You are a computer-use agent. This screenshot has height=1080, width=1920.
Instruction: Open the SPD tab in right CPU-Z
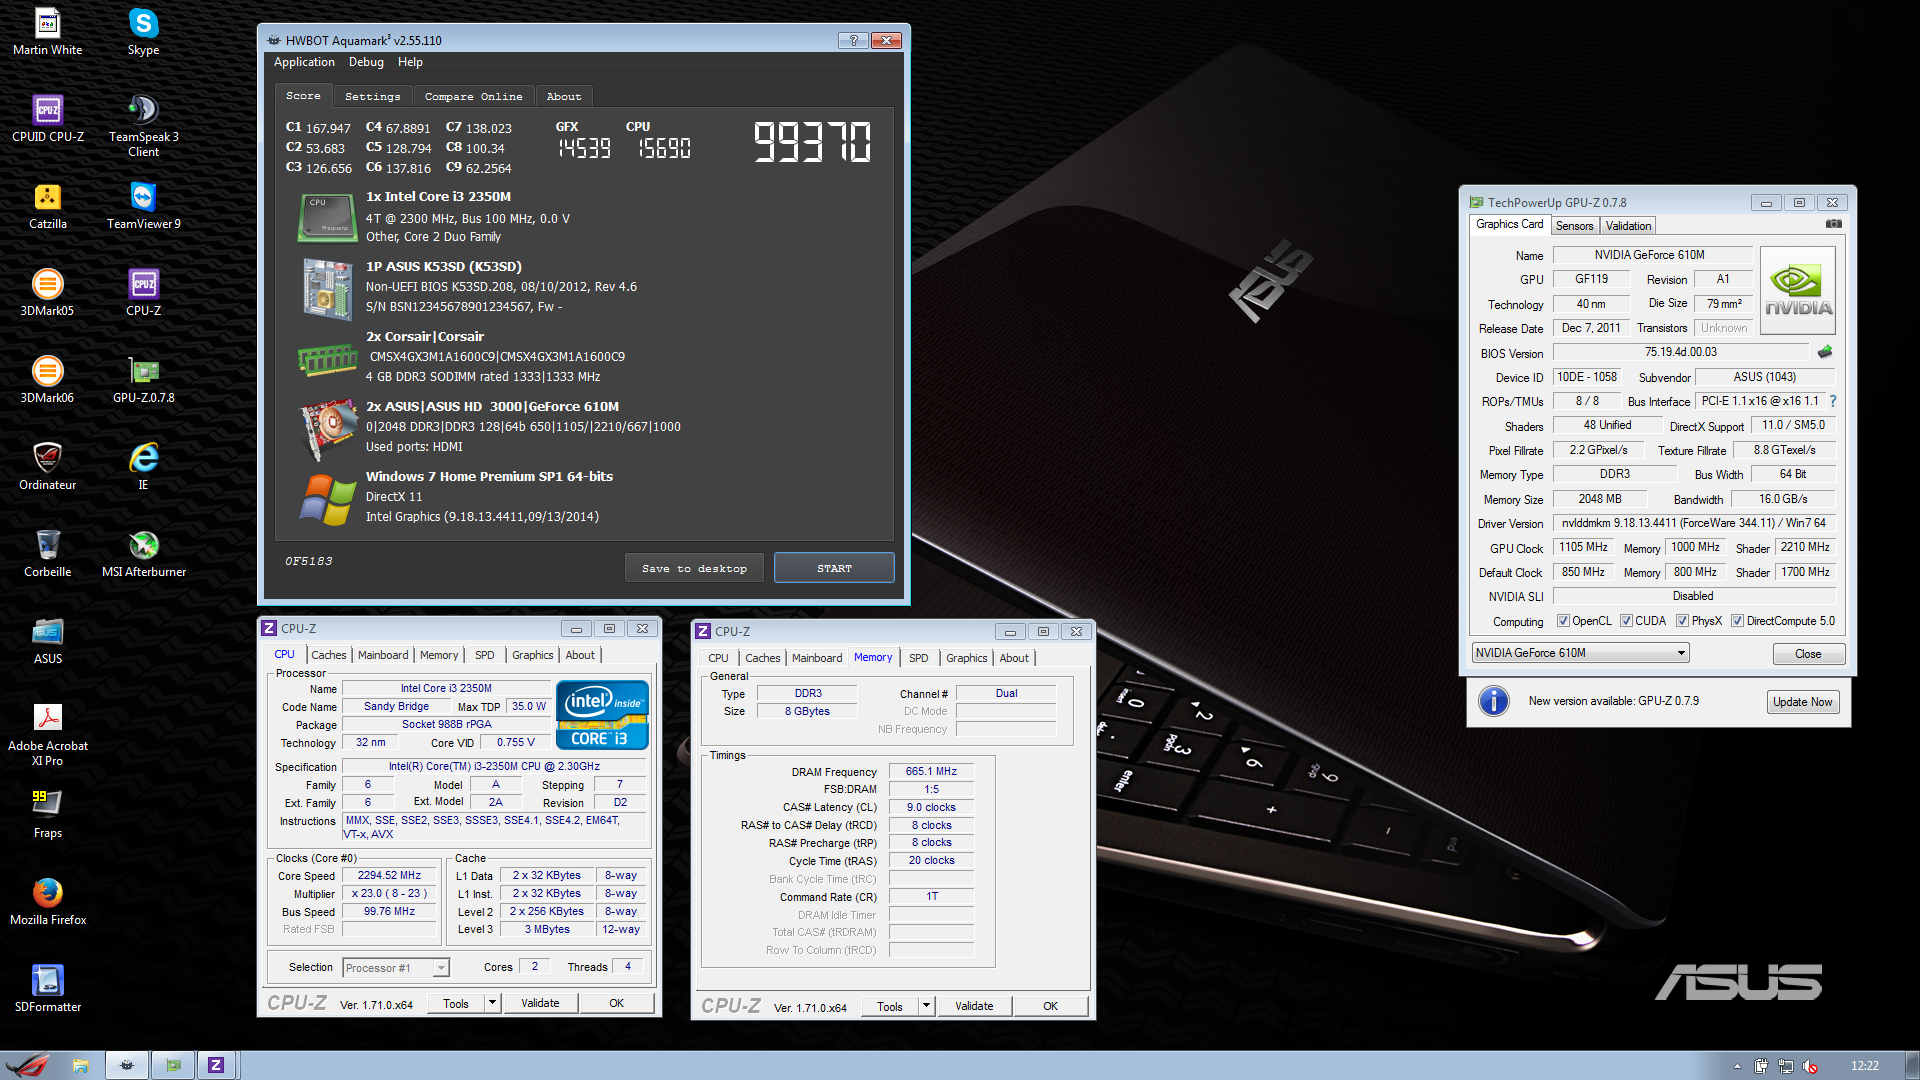[x=918, y=658]
